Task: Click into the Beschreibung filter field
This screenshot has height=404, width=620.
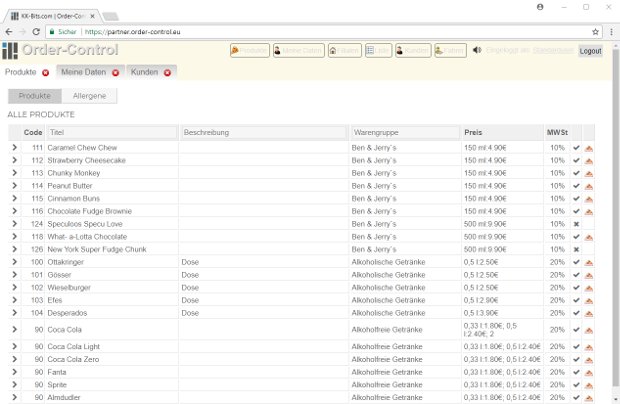Action: 264,132
